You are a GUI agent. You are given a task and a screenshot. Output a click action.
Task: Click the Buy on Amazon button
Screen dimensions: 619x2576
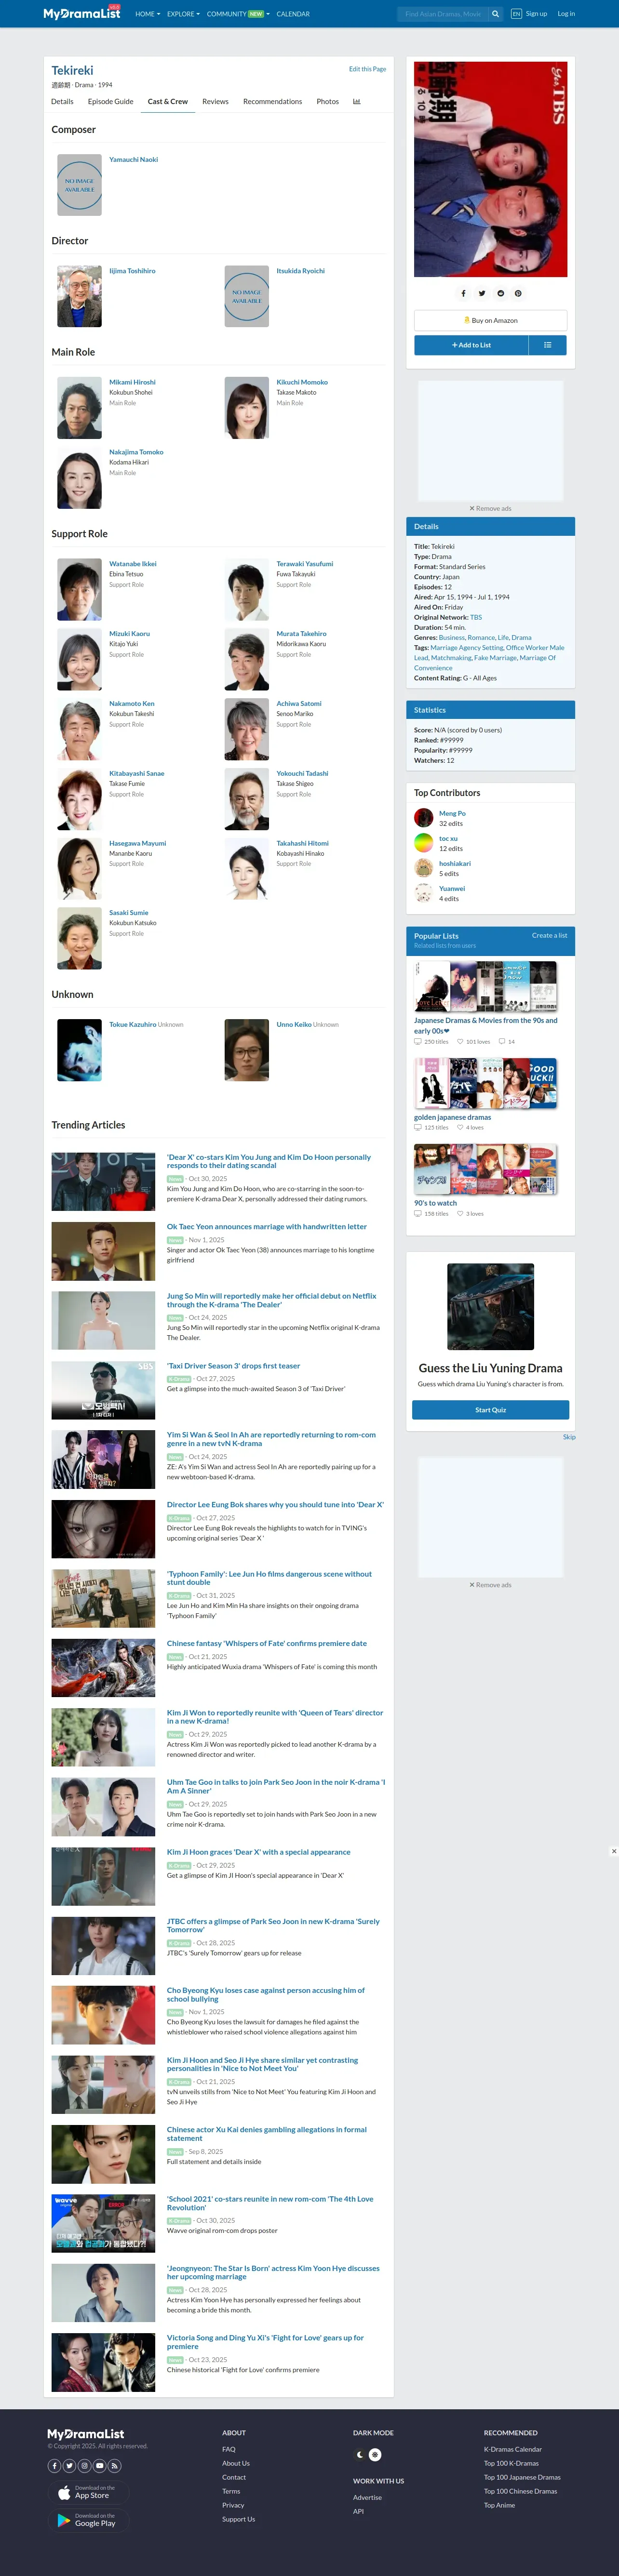click(490, 320)
